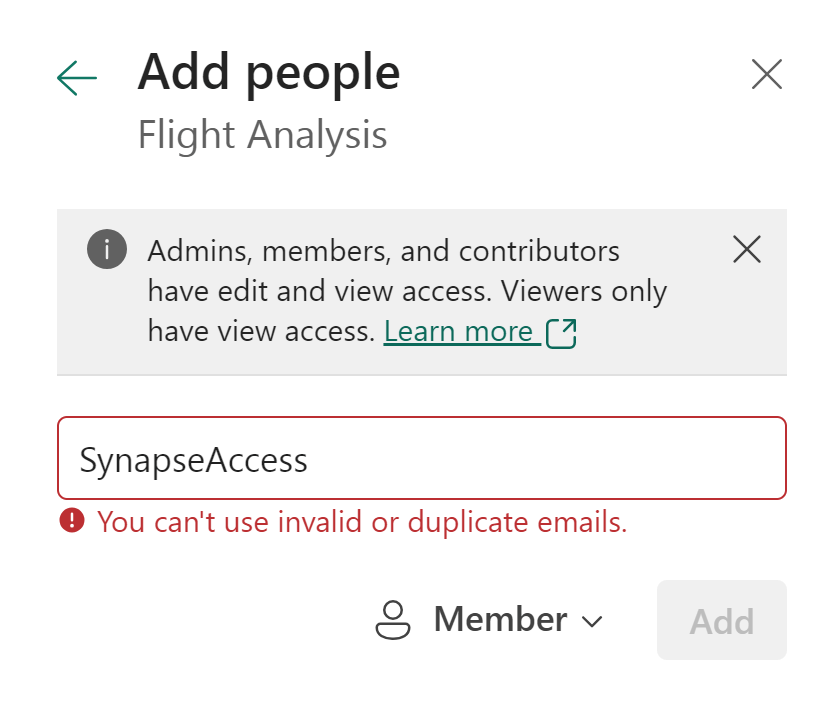Click the person icon beside Member
The width and height of the screenshot is (840, 701).
393,620
